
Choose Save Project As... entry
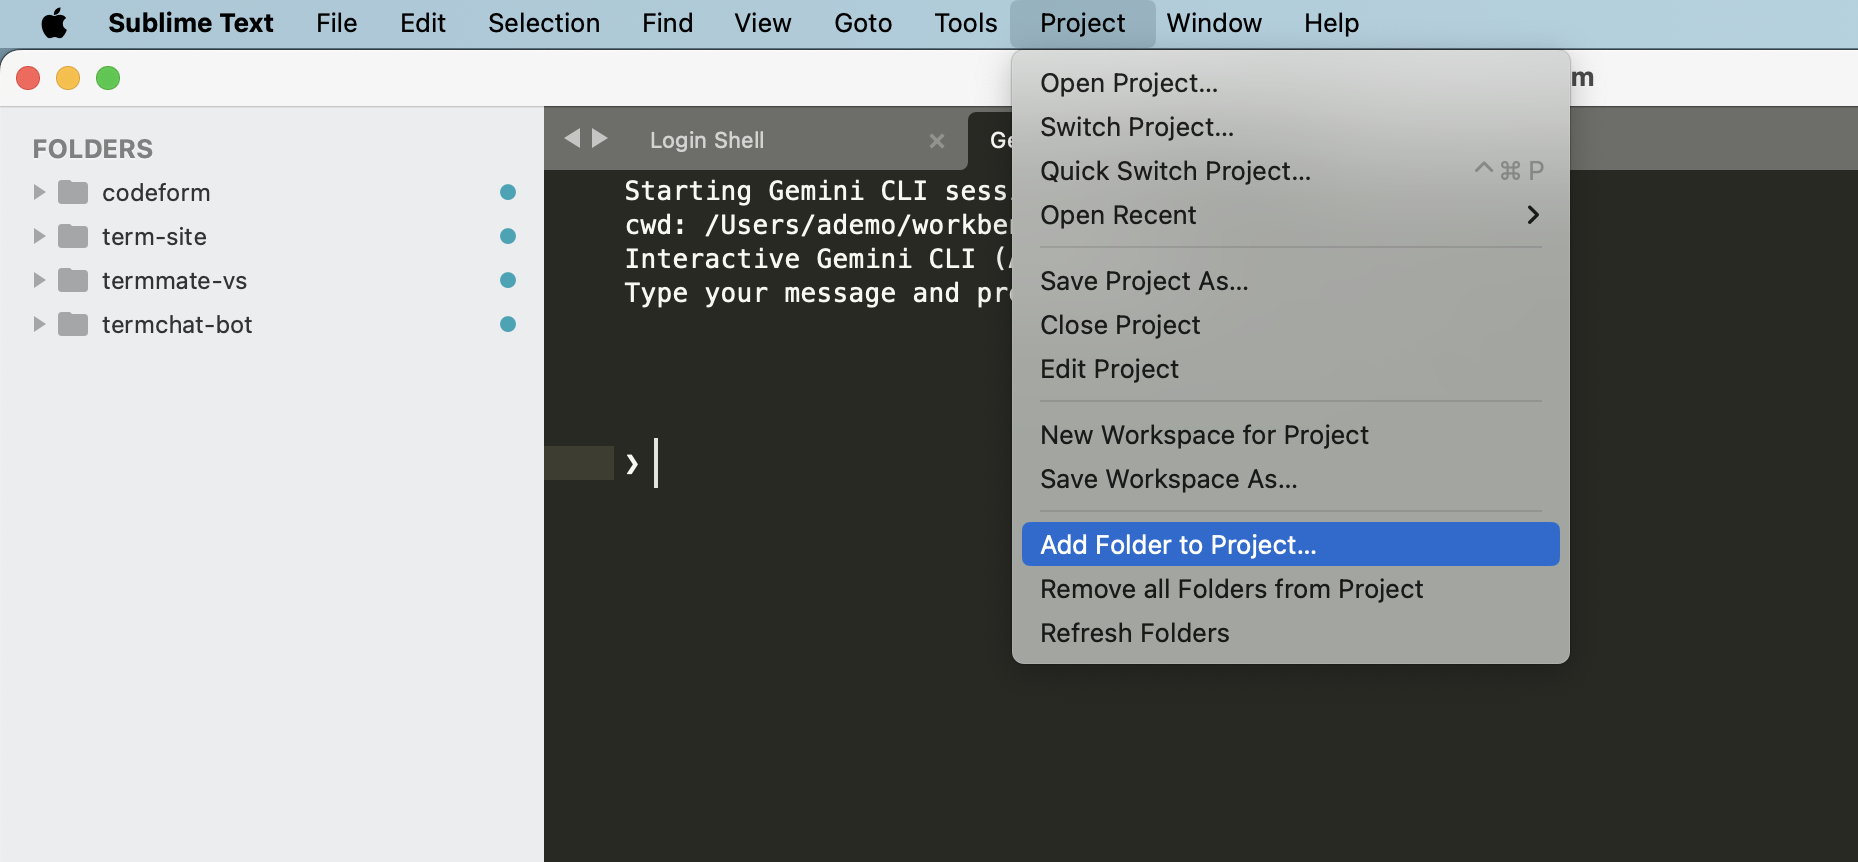tap(1290, 281)
